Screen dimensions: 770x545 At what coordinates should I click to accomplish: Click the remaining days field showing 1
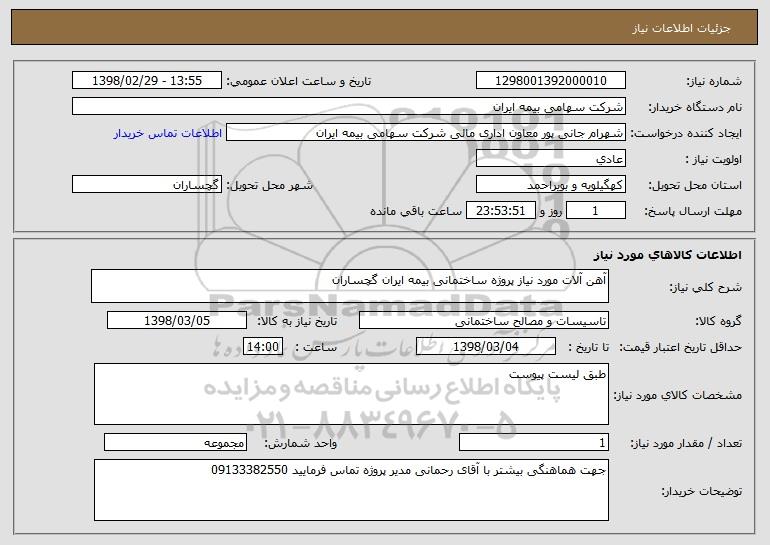point(596,210)
